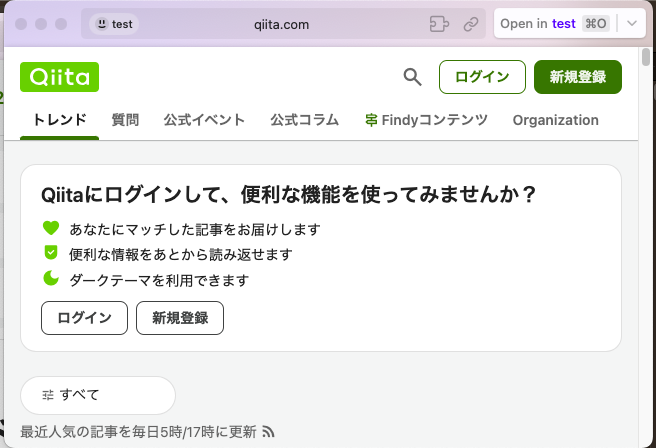Open the すべて filter dropdown
Viewport: 656px width, 448px height.
pos(98,395)
